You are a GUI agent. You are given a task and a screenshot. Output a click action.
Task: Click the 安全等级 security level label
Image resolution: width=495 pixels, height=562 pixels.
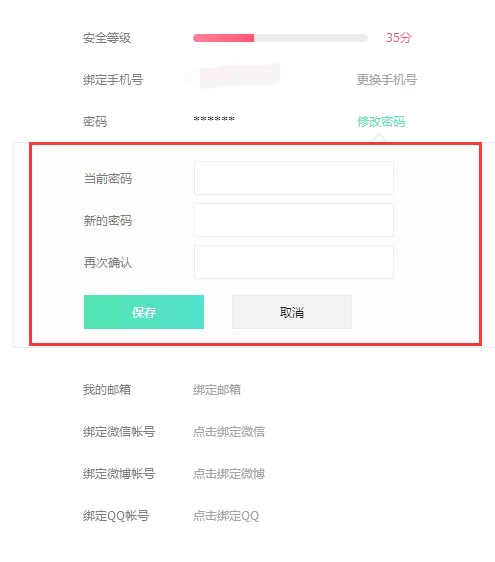click(107, 38)
